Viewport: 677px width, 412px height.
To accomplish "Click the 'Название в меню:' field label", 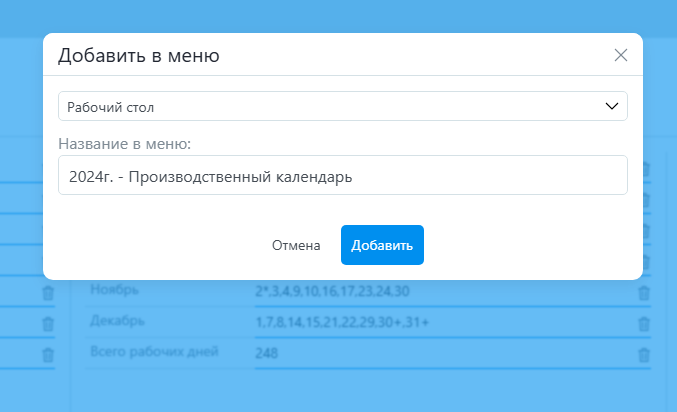I will click(124, 144).
